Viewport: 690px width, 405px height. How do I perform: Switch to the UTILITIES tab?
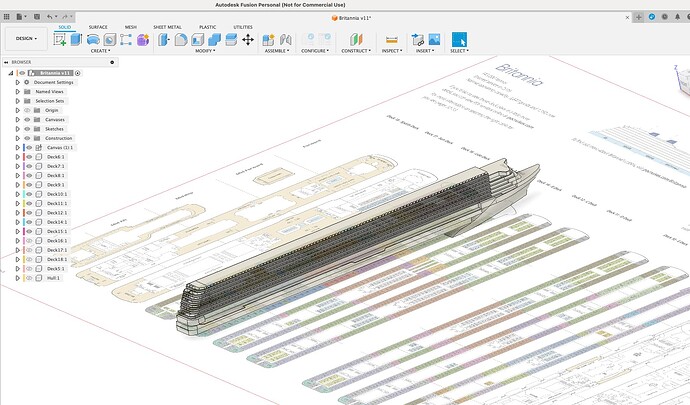point(242,27)
